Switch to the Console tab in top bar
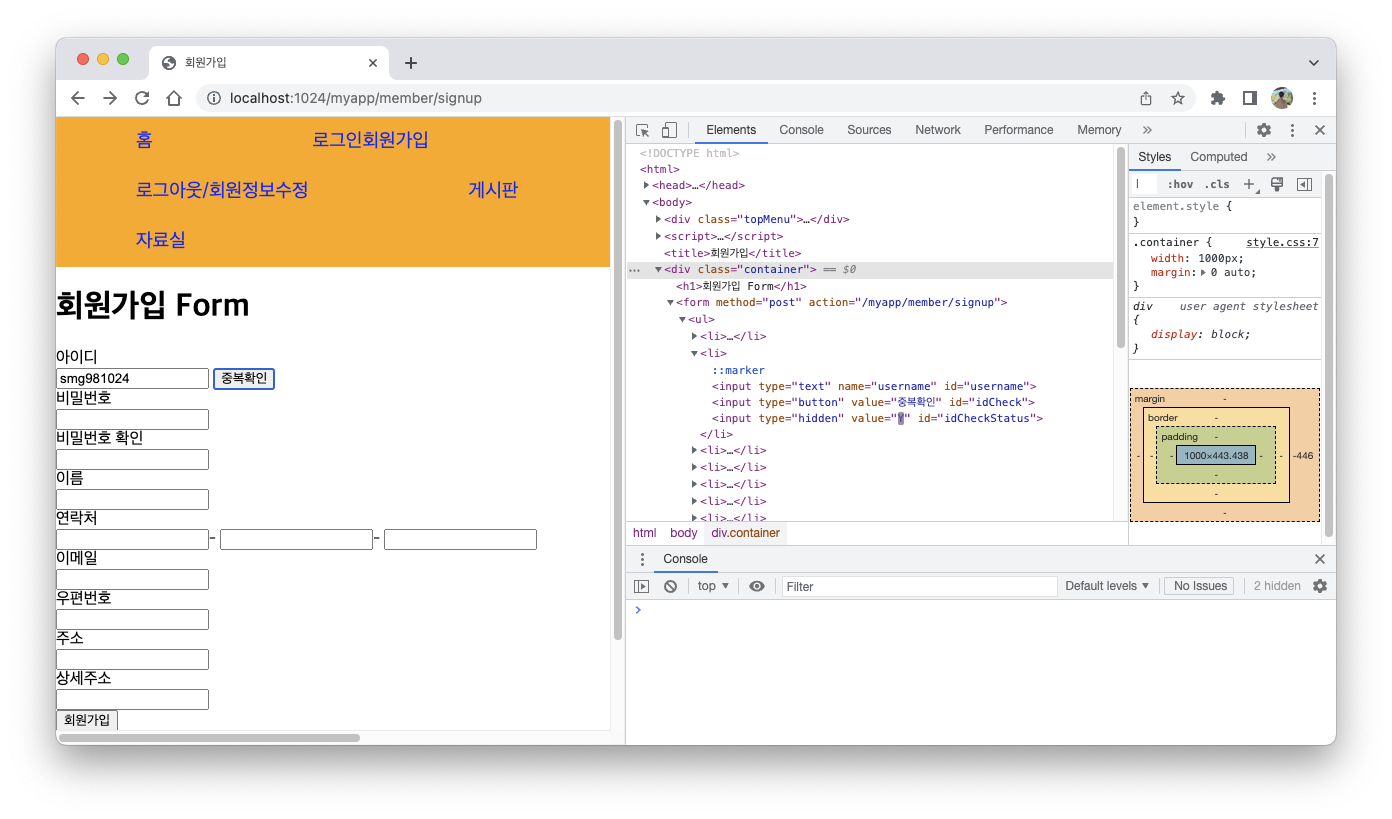This screenshot has width=1392, height=819. point(802,130)
